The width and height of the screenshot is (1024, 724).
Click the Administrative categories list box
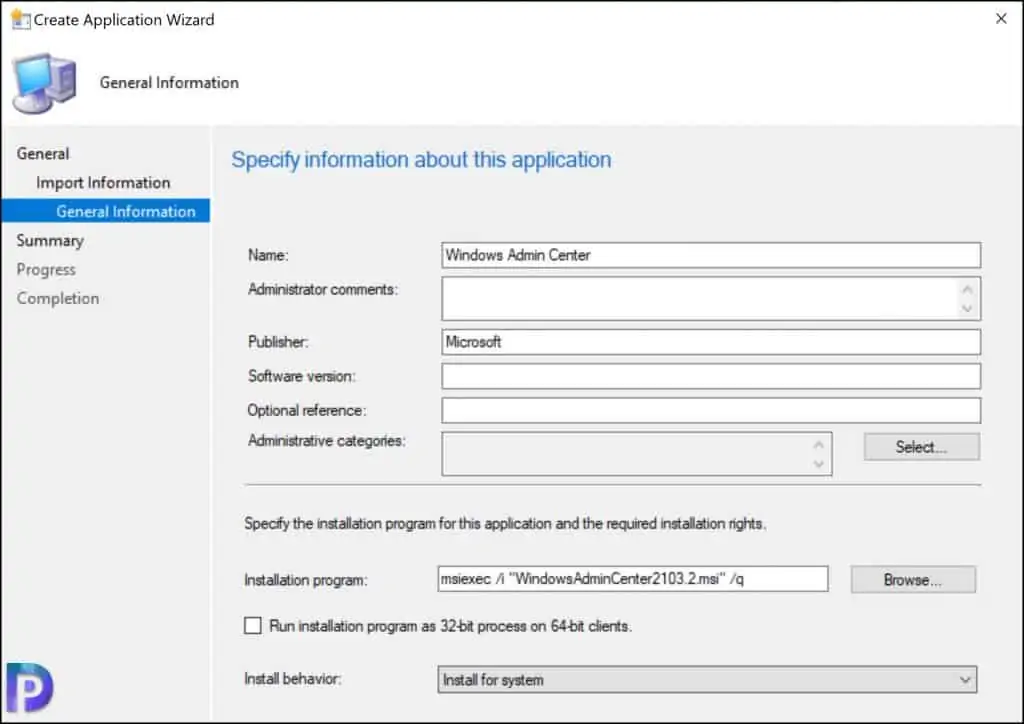click(637, 454)
